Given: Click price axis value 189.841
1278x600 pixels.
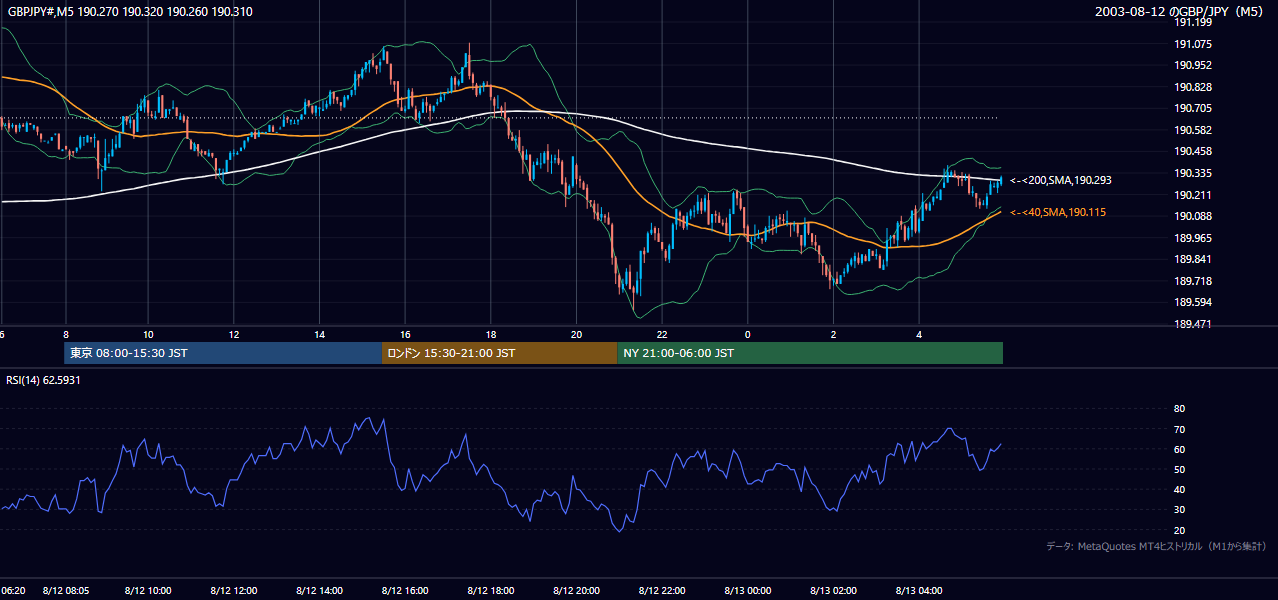Looking at the screenshot, I should click(x=1193, y=259).
